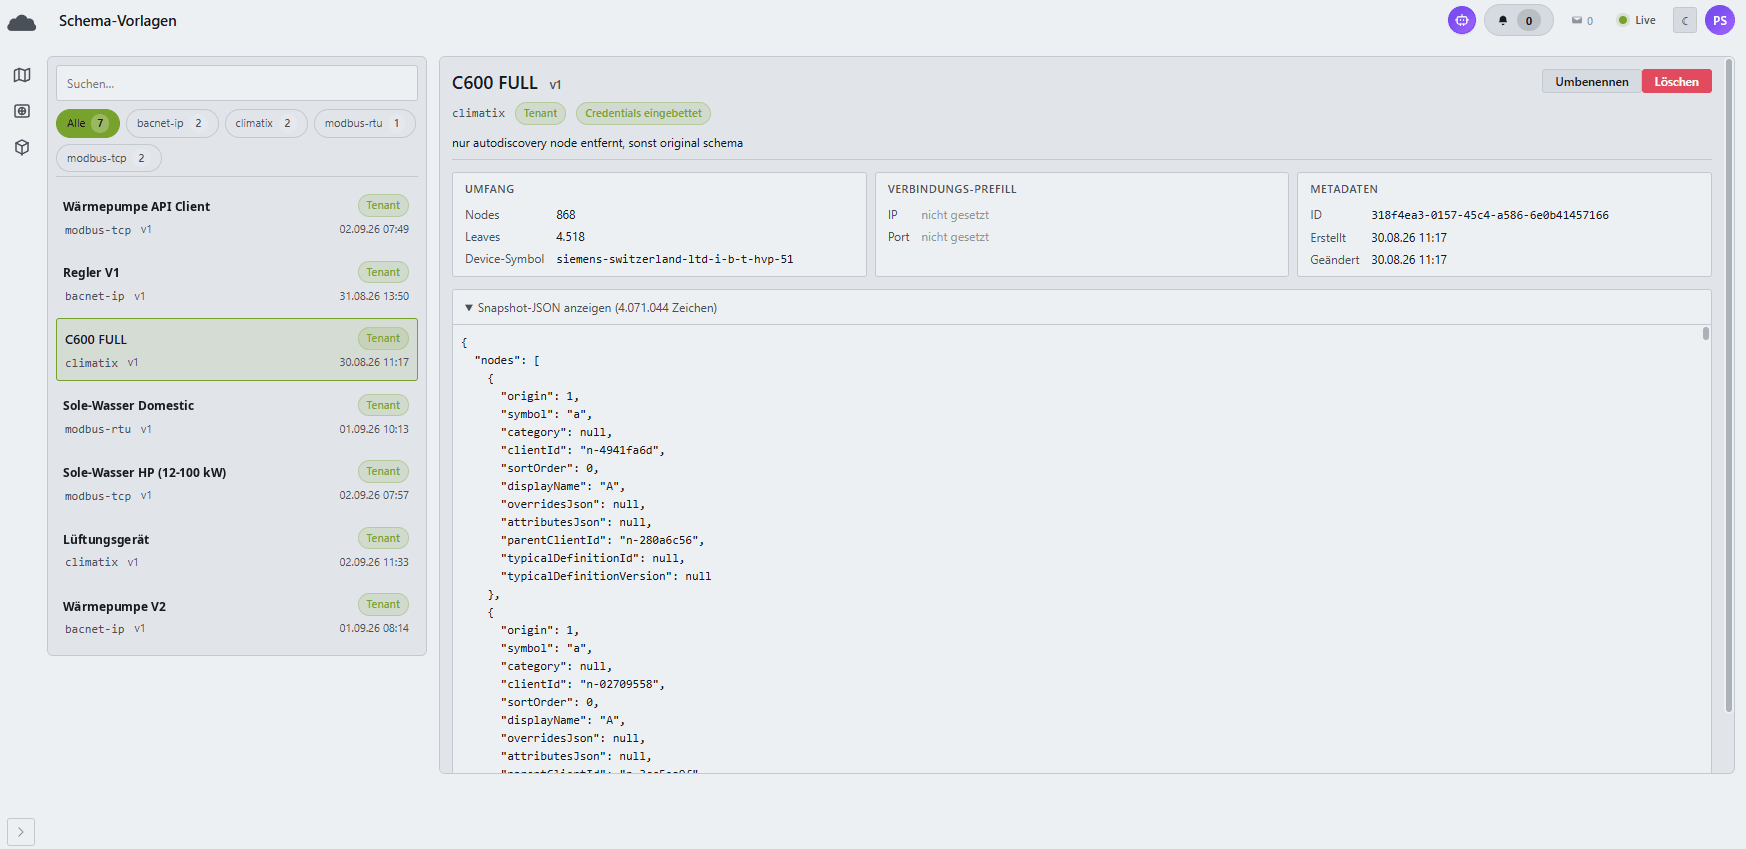
Task: Select the Lüftungsgerät template
Action: [237, 550]
